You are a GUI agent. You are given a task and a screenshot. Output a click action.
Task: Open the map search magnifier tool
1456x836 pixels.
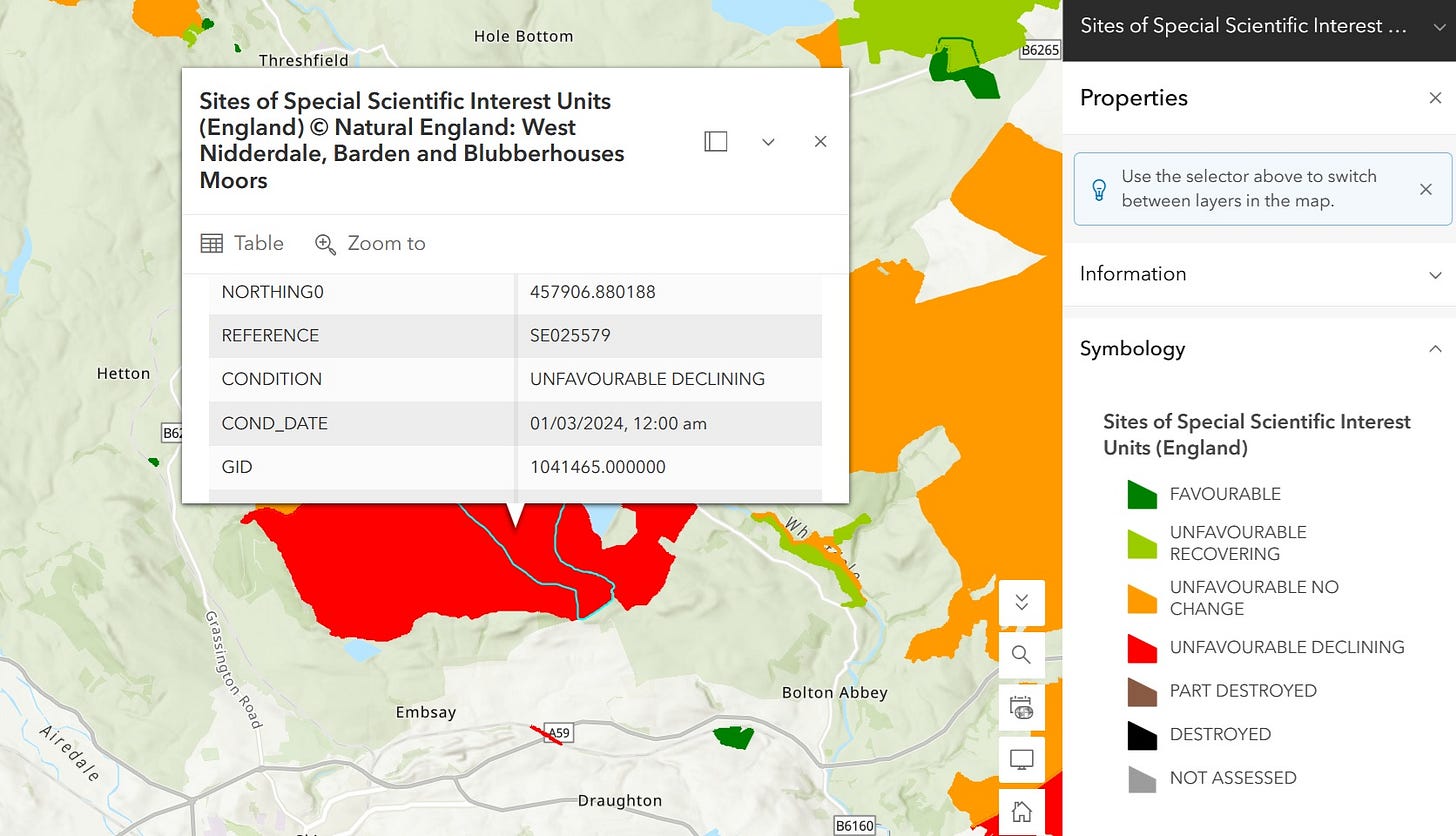[1021, 655]
